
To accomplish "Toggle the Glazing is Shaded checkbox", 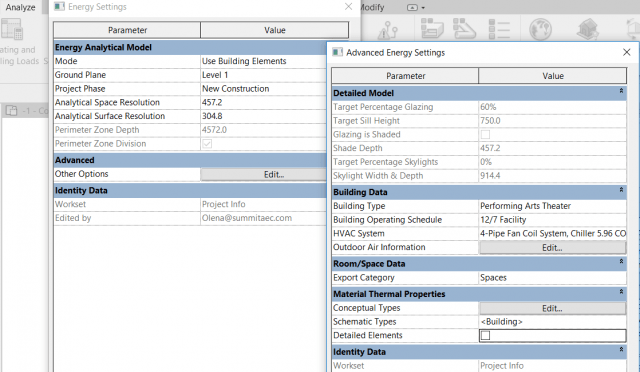I will (485, 134).
